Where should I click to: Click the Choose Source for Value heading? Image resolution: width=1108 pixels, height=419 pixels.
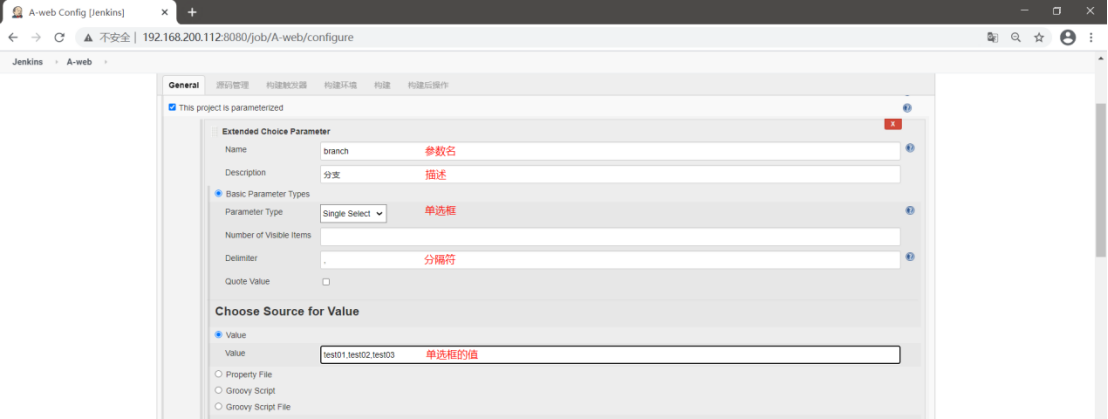[x=287, y=311]
